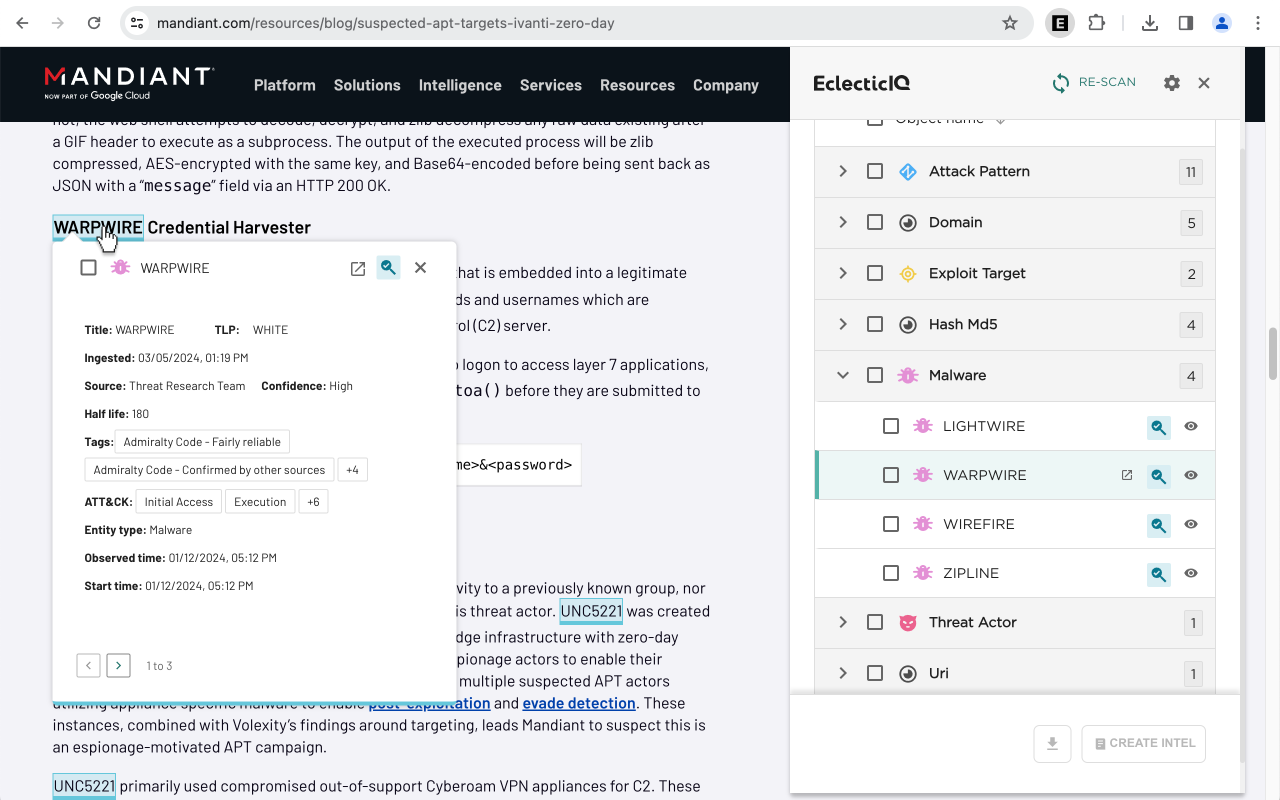
Task: Expand the +6 more ATT&CK tags
Action: [x=313, y=502]
